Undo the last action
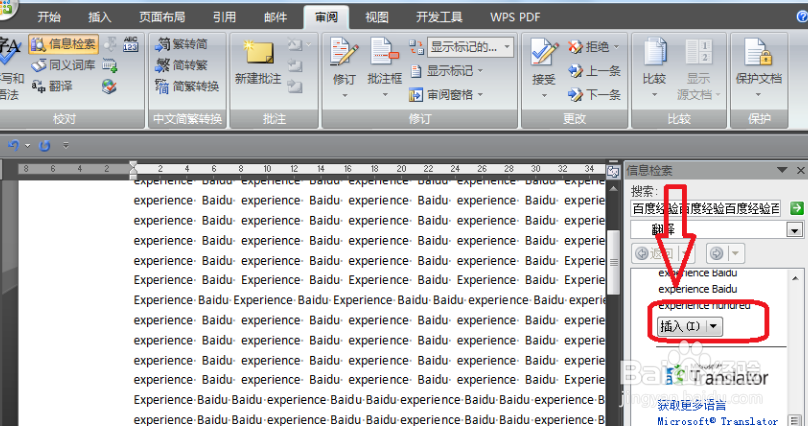The height and width of the screenshot is (426, 808). point(13,146)
